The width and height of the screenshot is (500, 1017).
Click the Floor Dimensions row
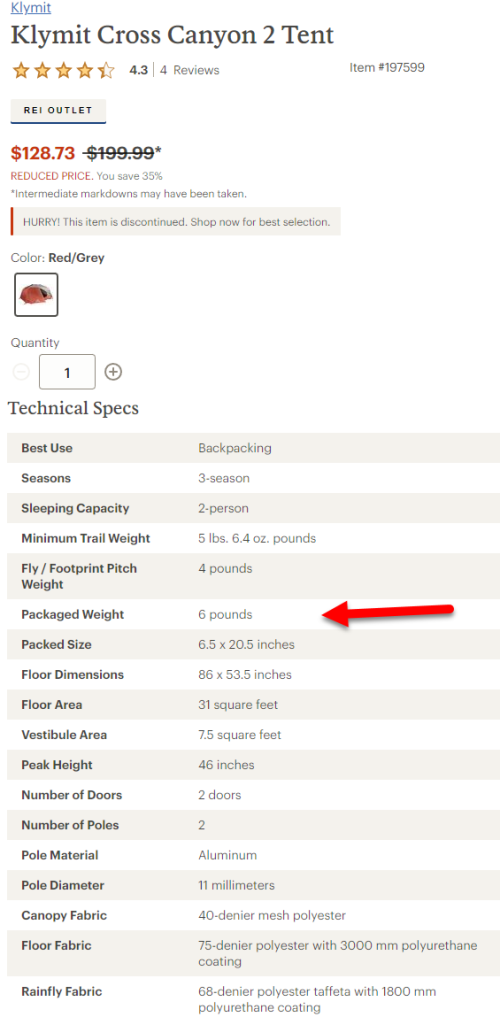[x=254, y=675]
